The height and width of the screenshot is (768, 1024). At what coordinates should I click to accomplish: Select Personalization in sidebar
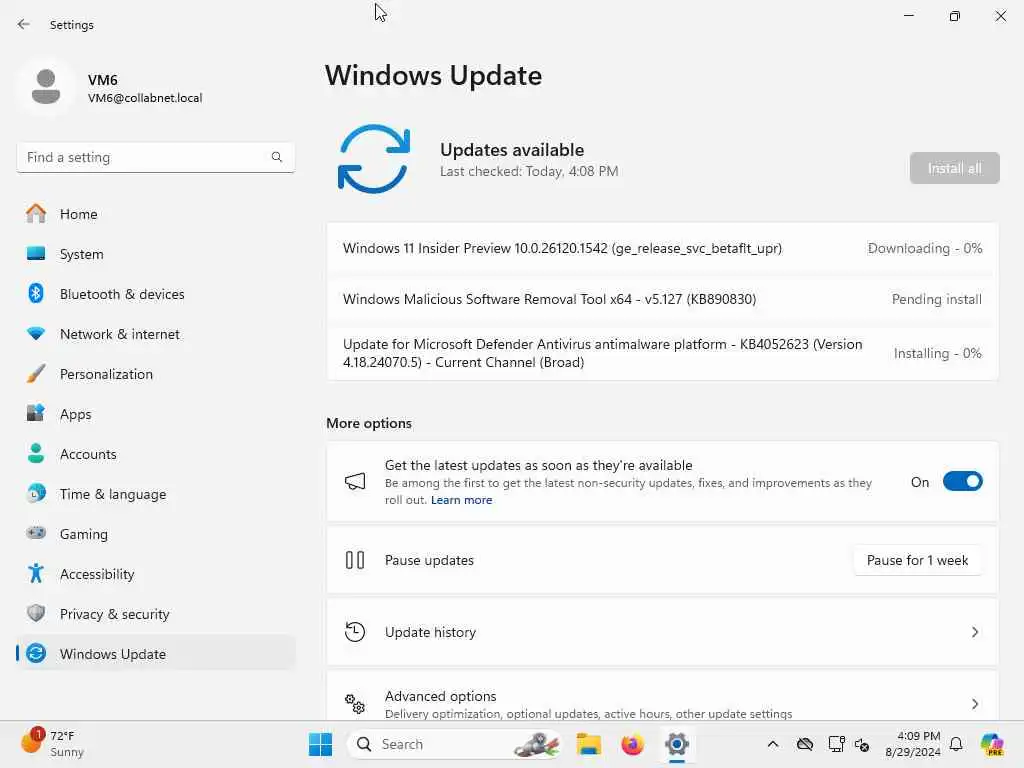(155, 374)
